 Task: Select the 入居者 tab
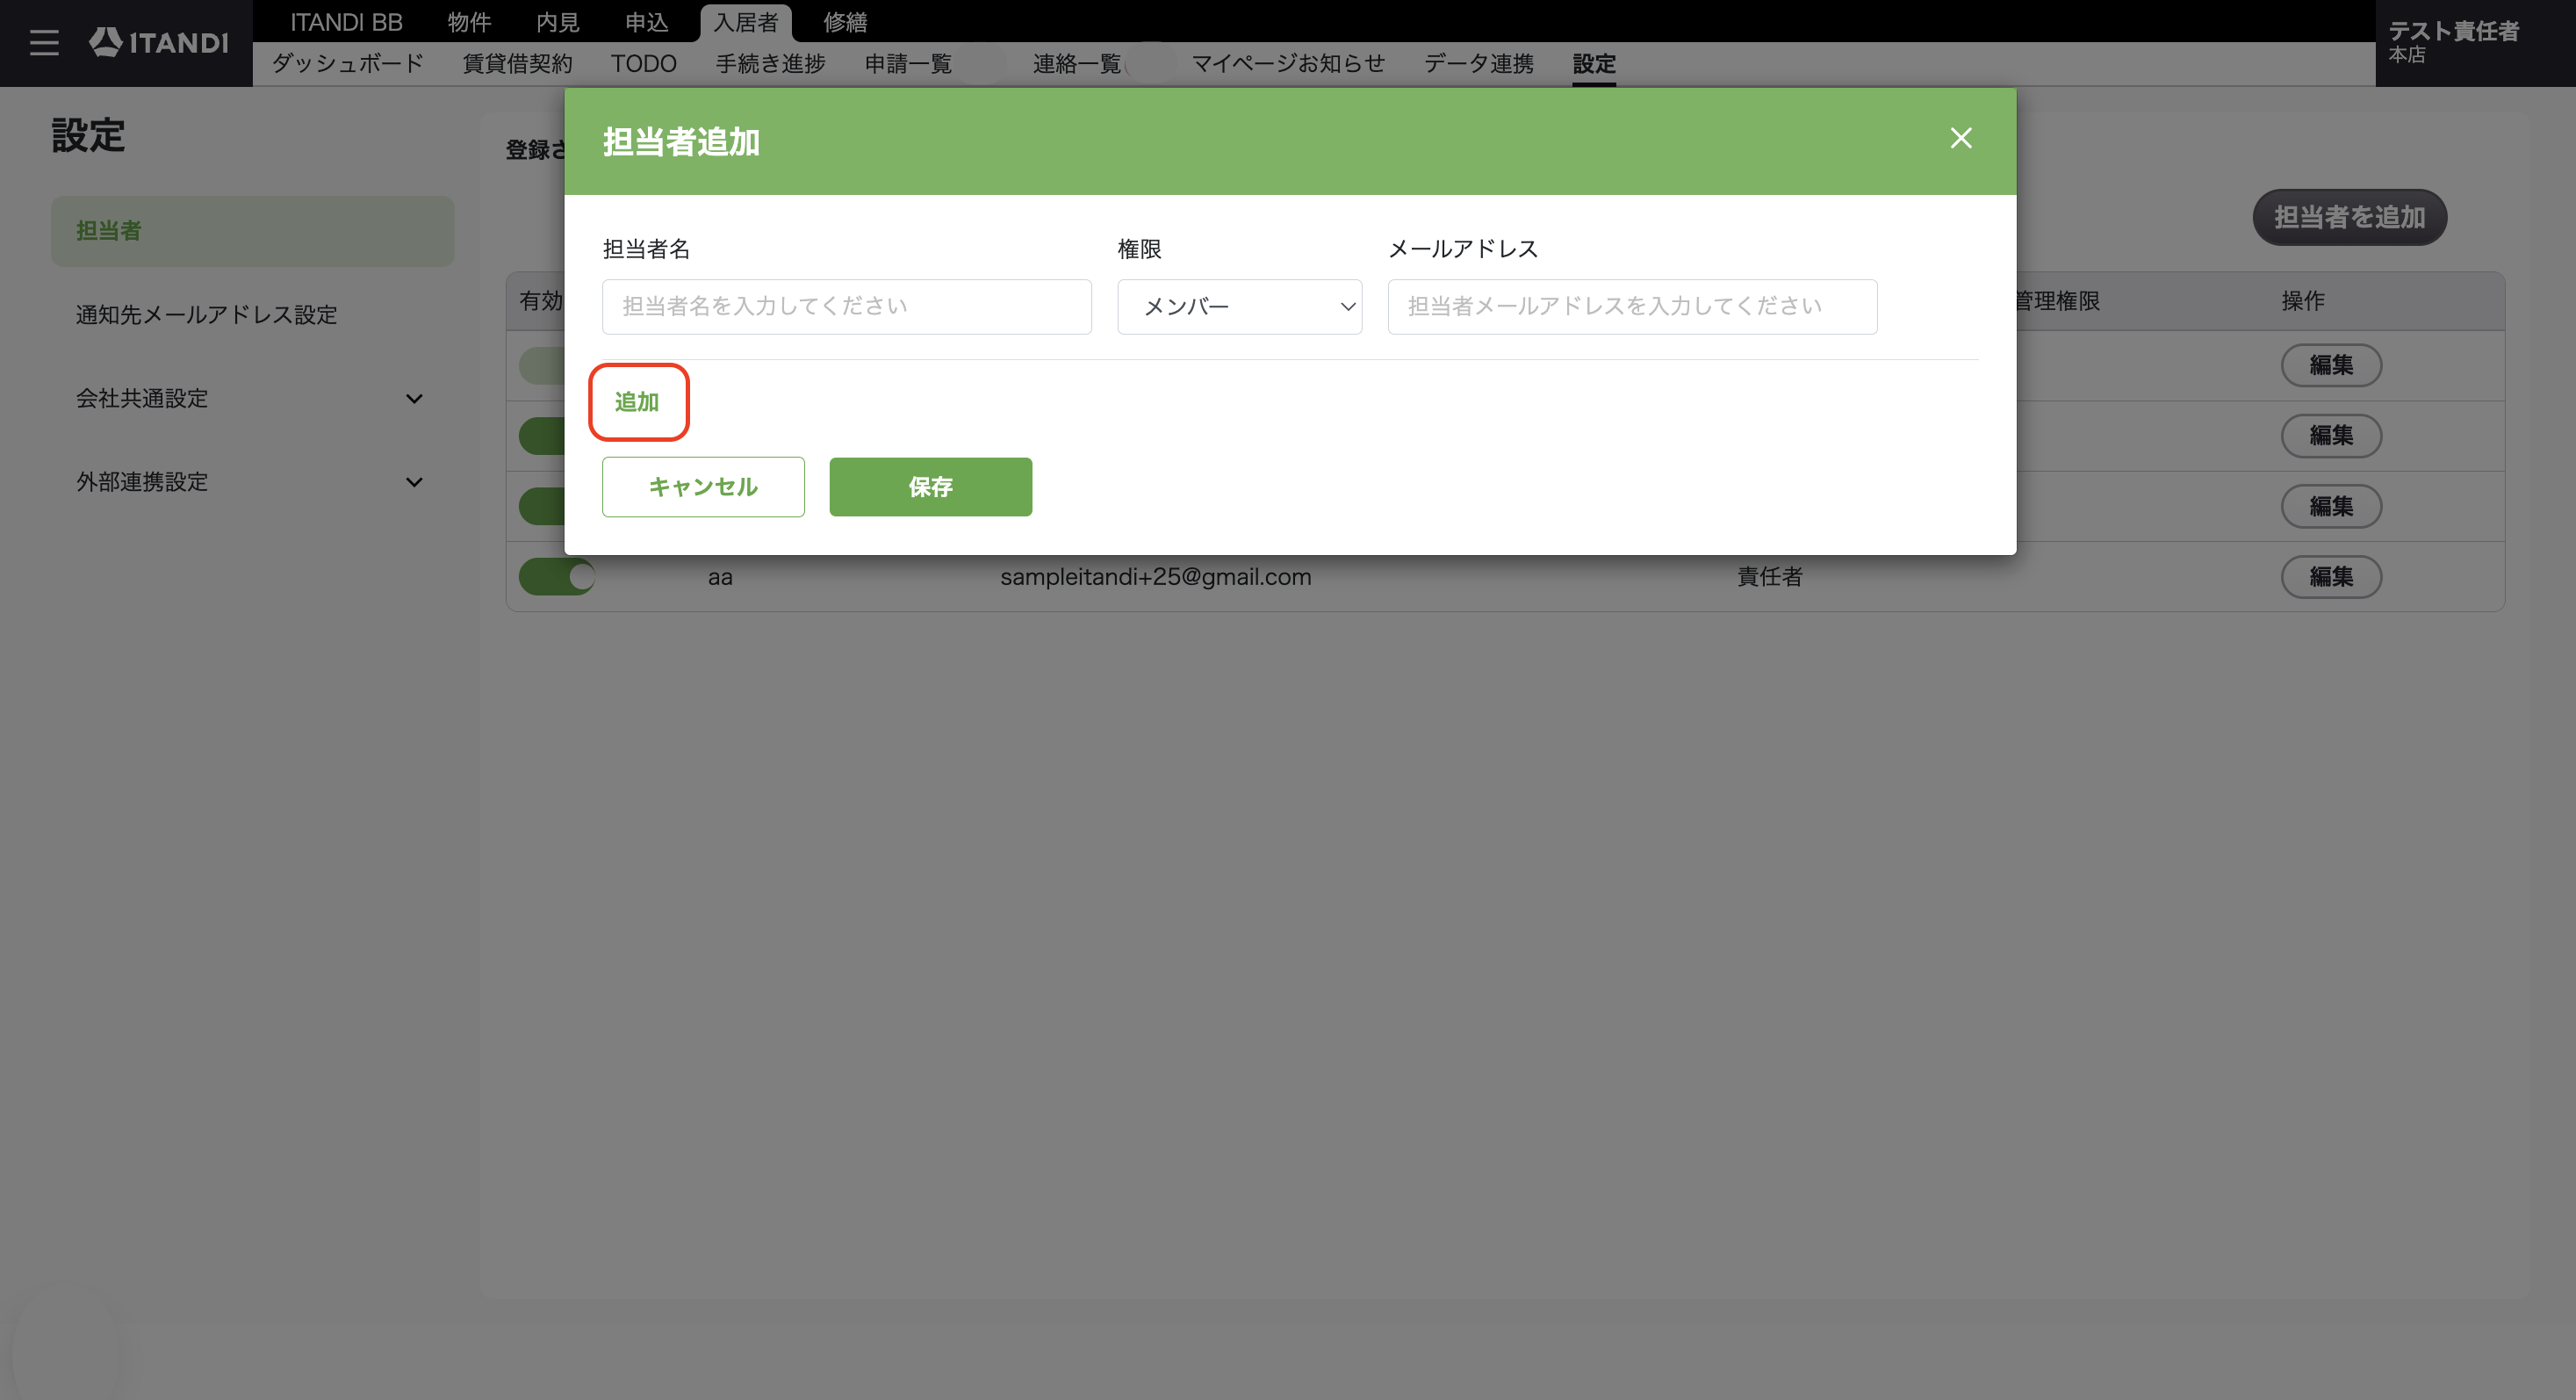pos(745,22)
